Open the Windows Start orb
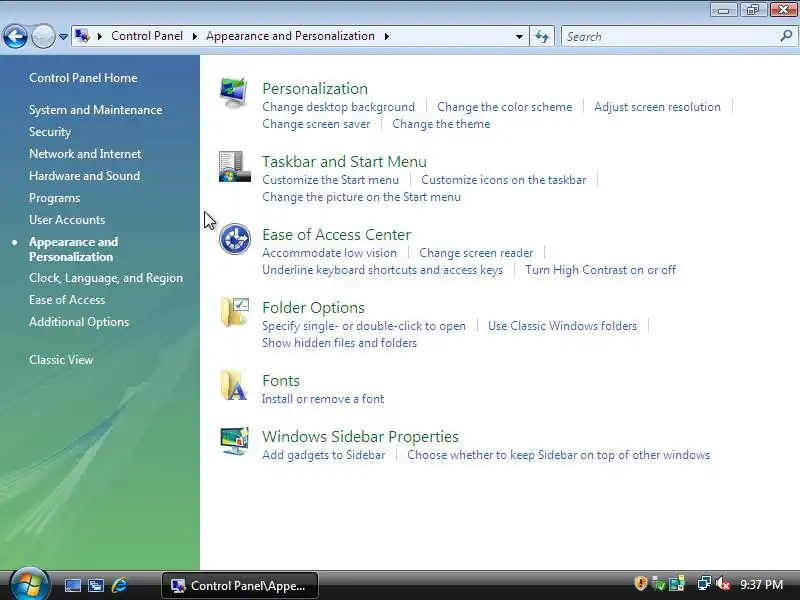This screenshot has height=600, width=800. [x=29, y=585]
